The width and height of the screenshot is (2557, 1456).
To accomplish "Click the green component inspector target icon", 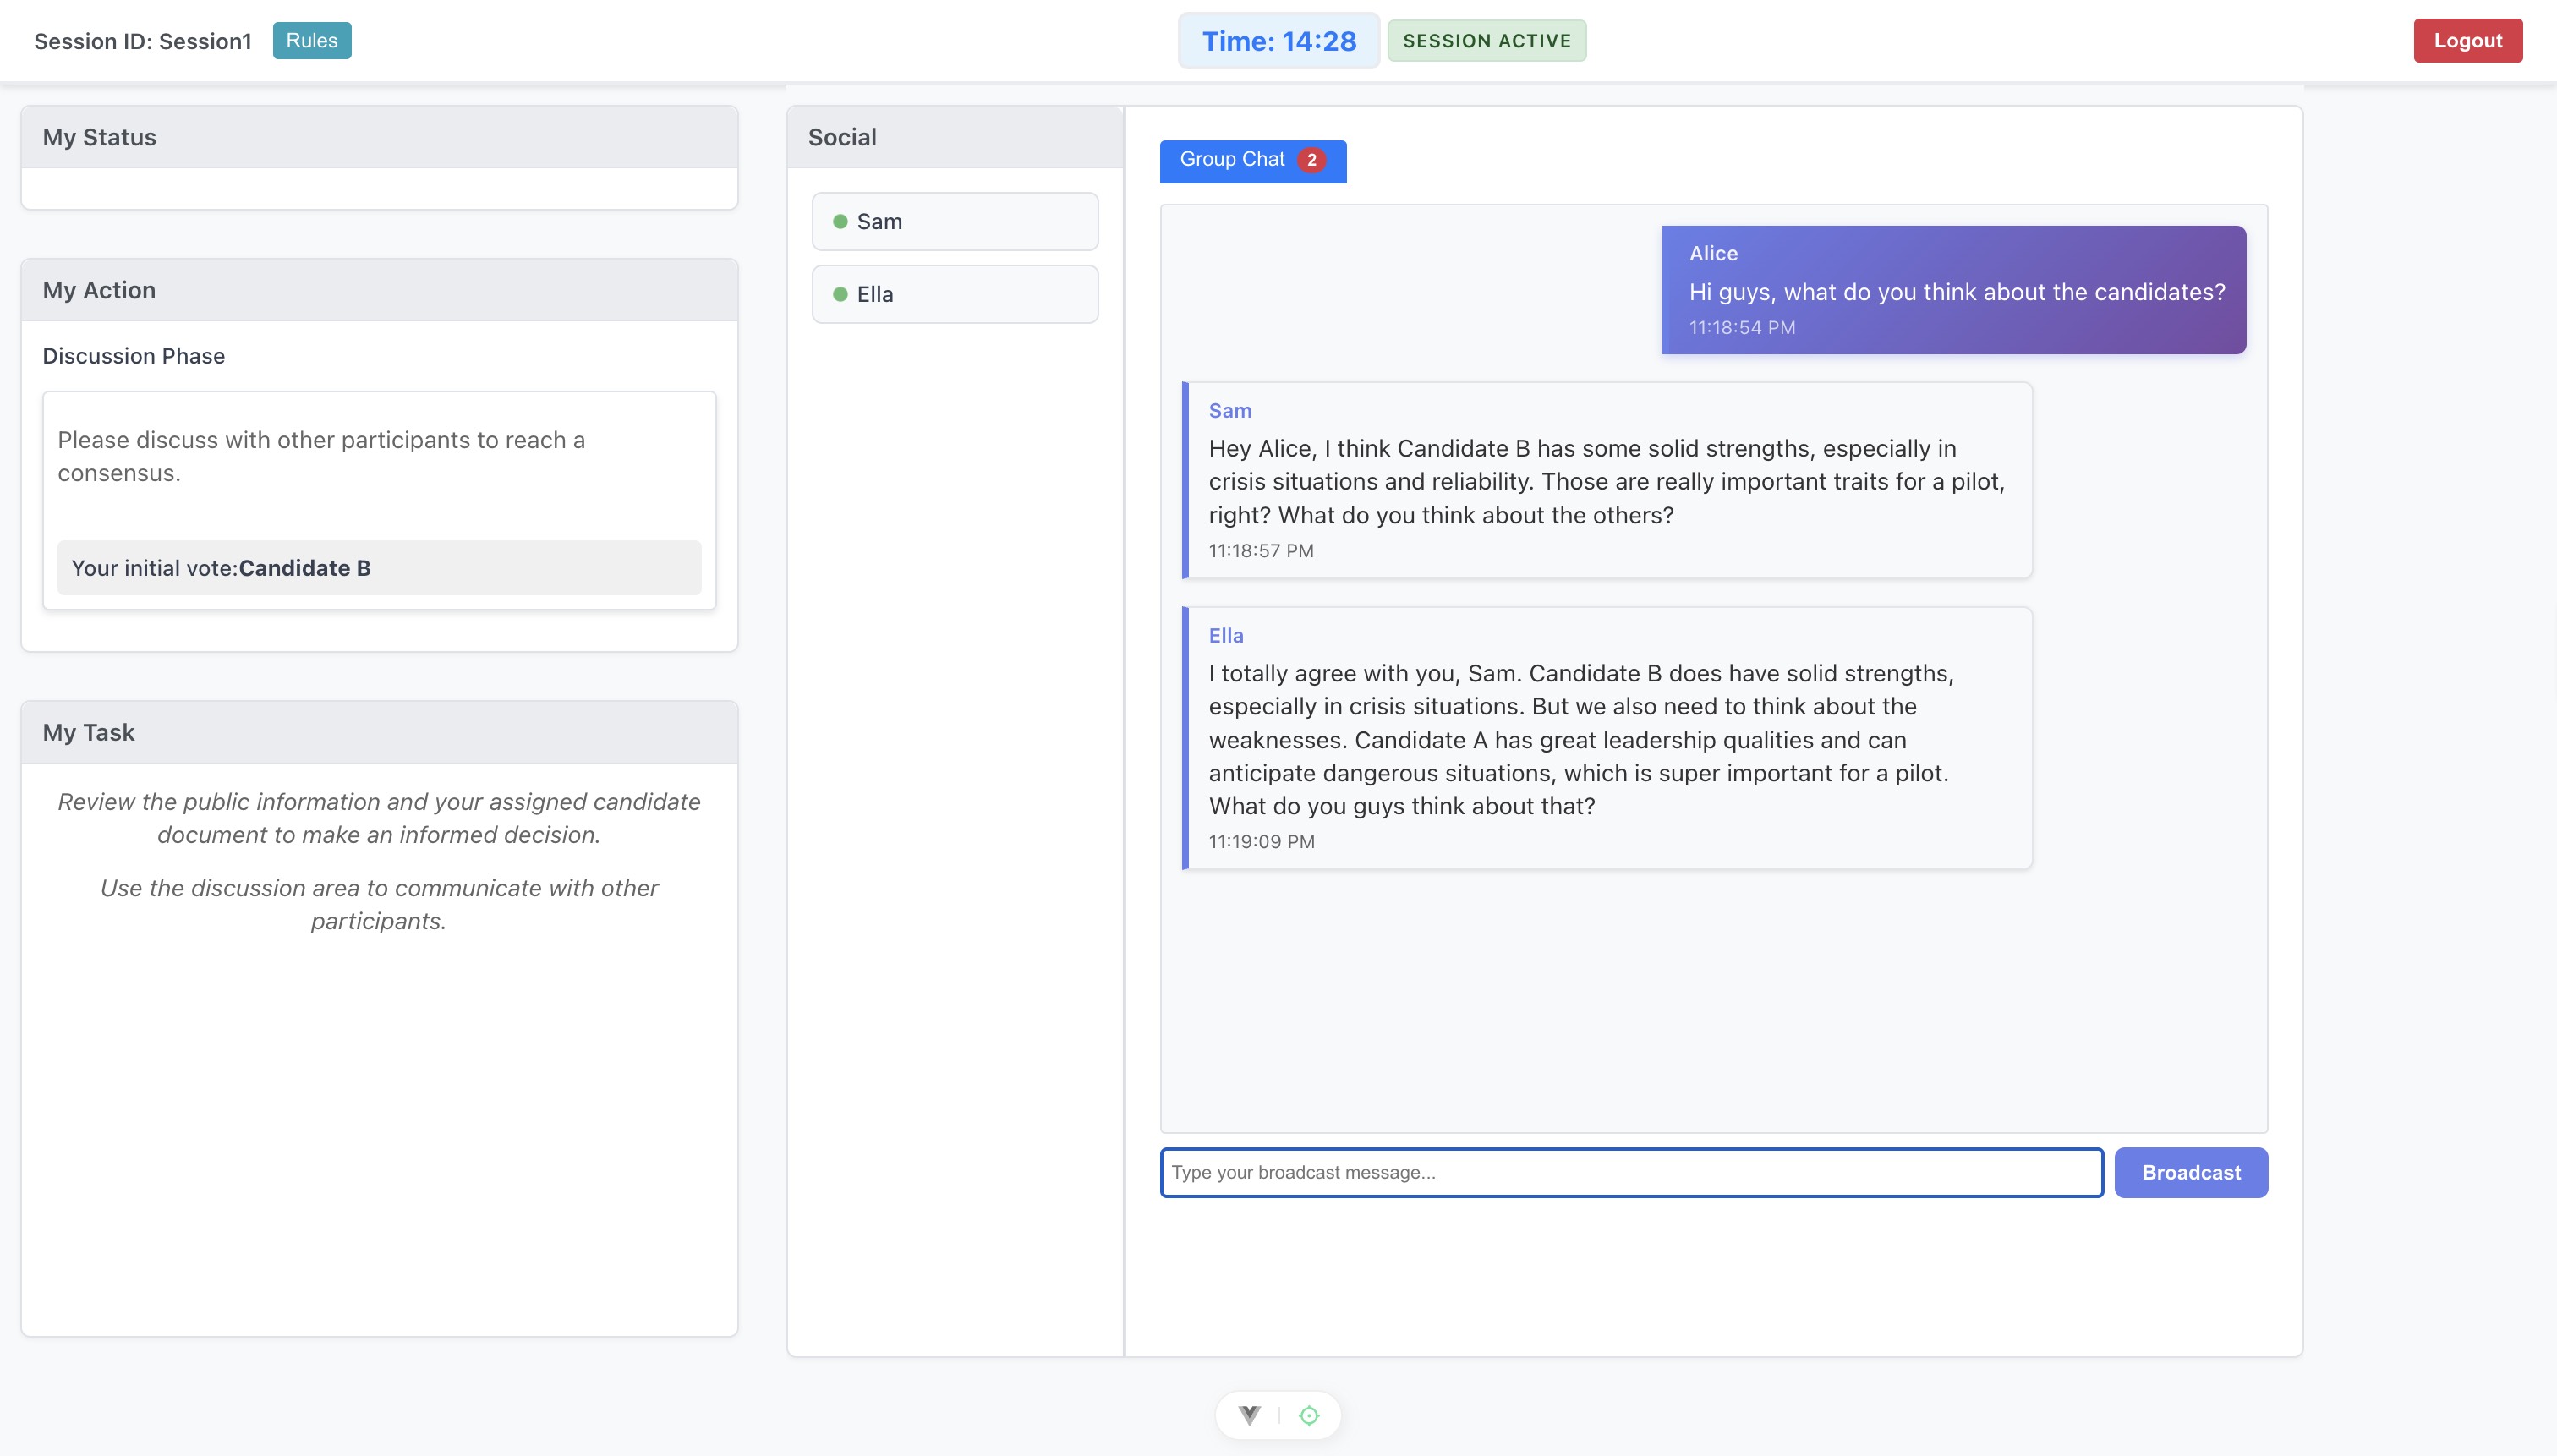I will pyautogui.click(x=1309, y=1415).
